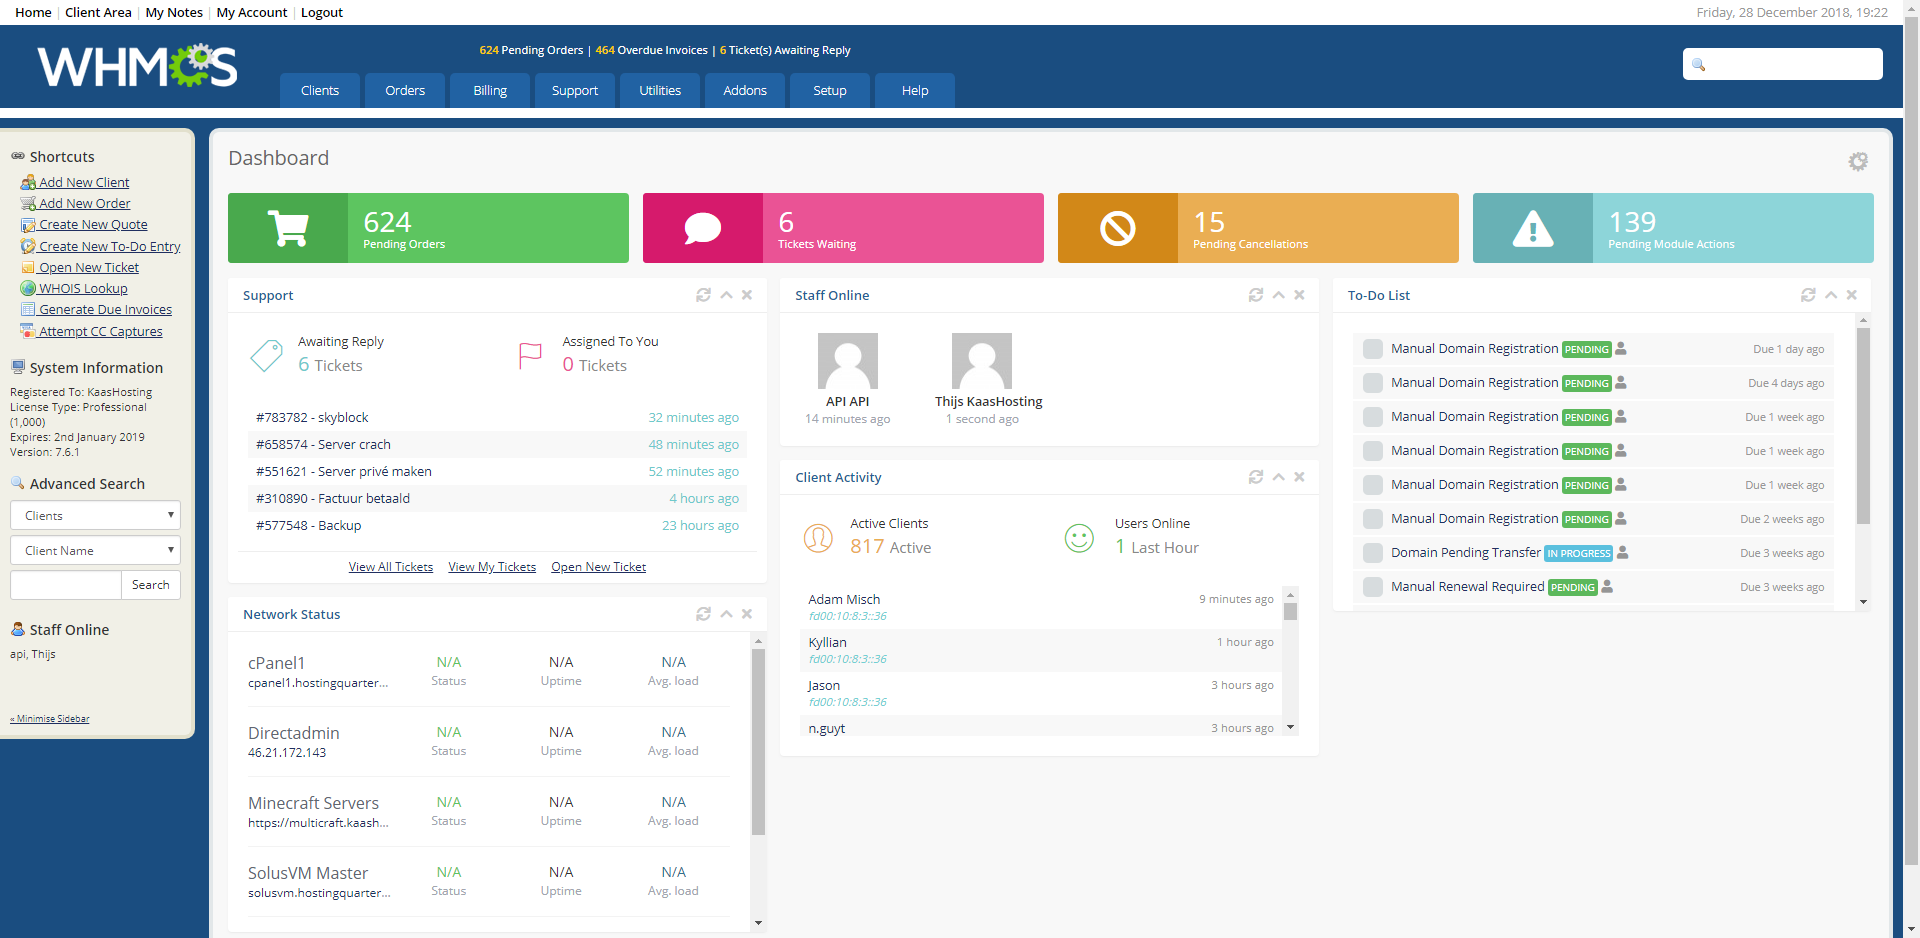Click the View All Tickets link
This screenshot has width=1920, height=938.
coord(390,567)
